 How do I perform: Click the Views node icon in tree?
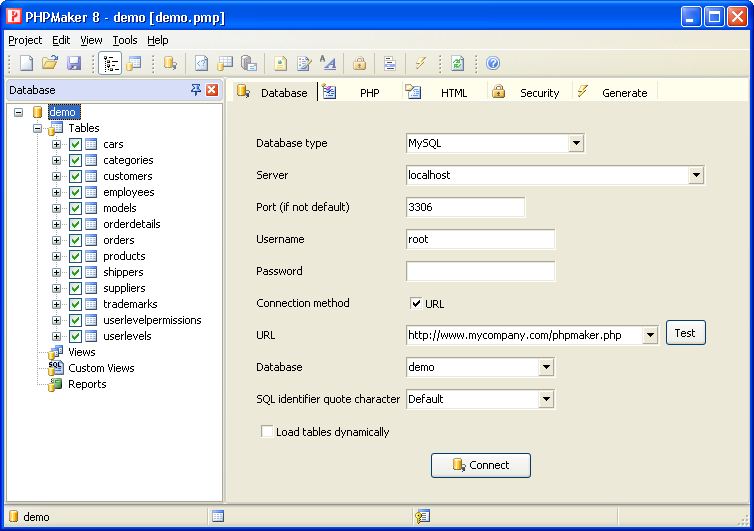pyautogui.click(x=55, y=352)
